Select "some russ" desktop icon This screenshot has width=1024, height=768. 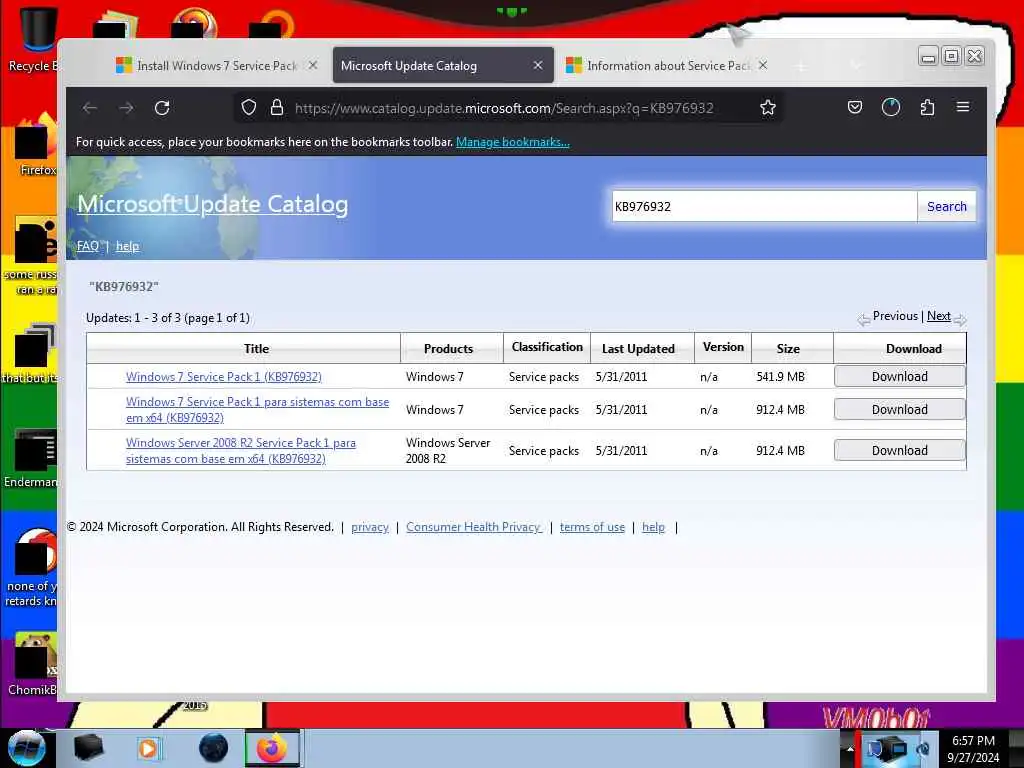(x=31, y=256)
